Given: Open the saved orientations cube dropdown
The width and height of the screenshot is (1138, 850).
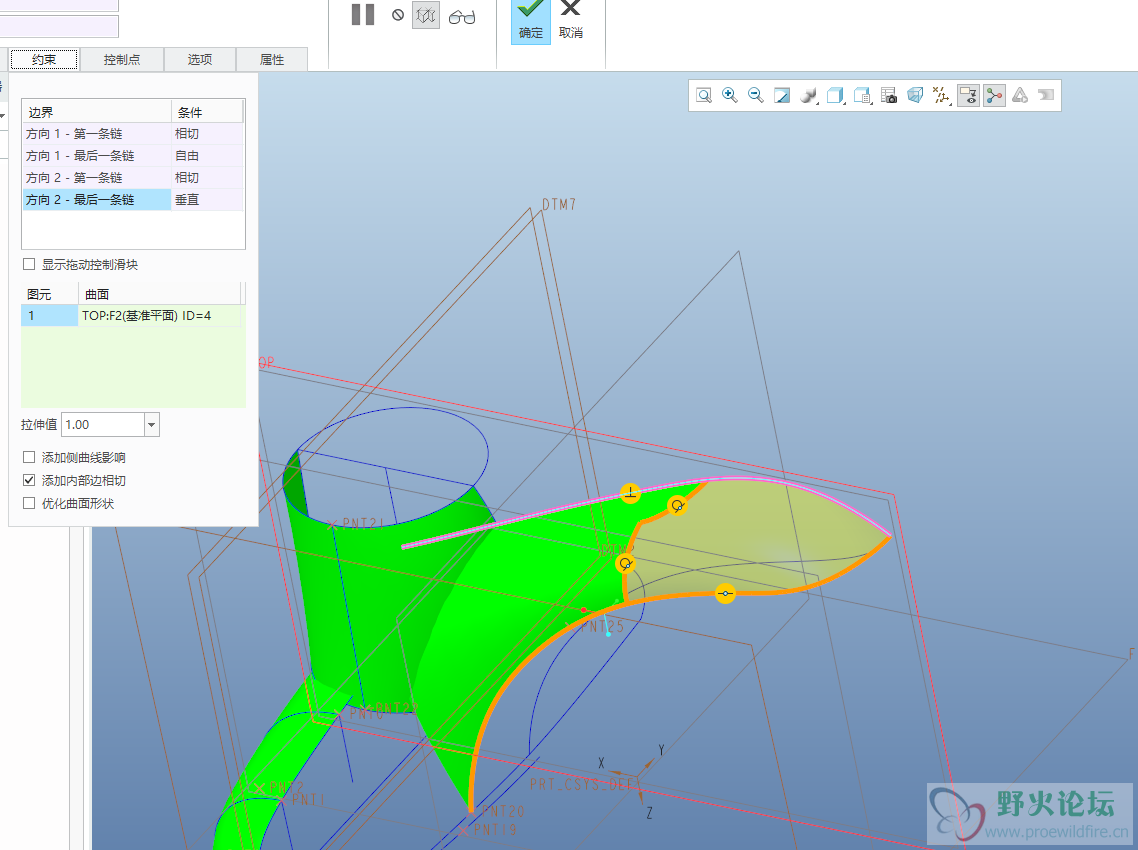Looking at the screenshot, I should click(835, 95).
